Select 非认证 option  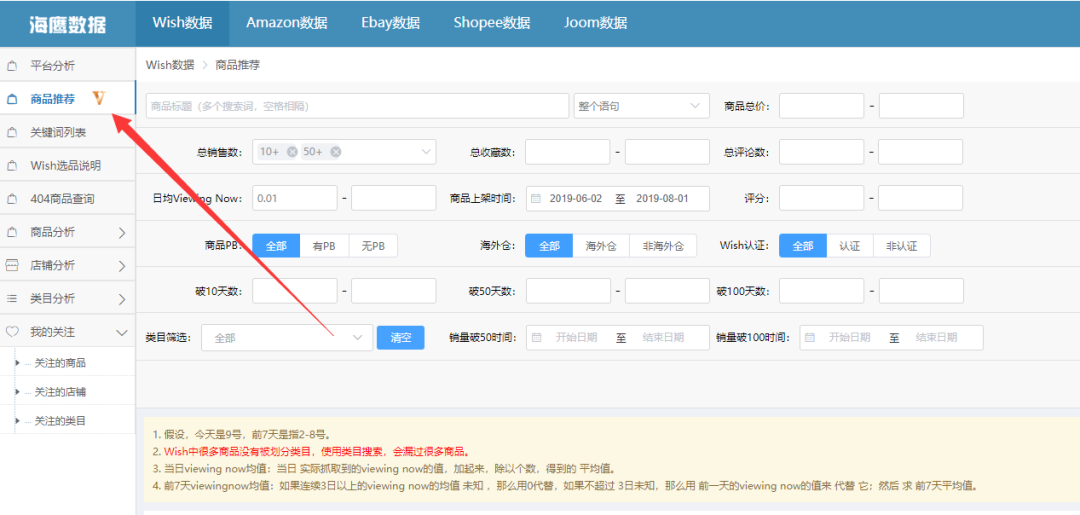[902, 246]
